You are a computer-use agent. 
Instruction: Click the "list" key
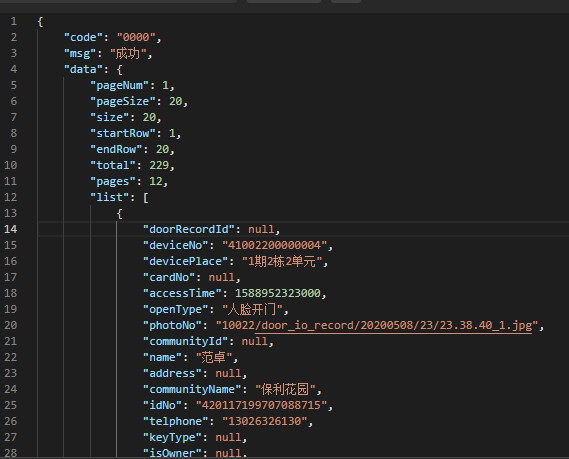pyautogui.click(x=110, y=197)
